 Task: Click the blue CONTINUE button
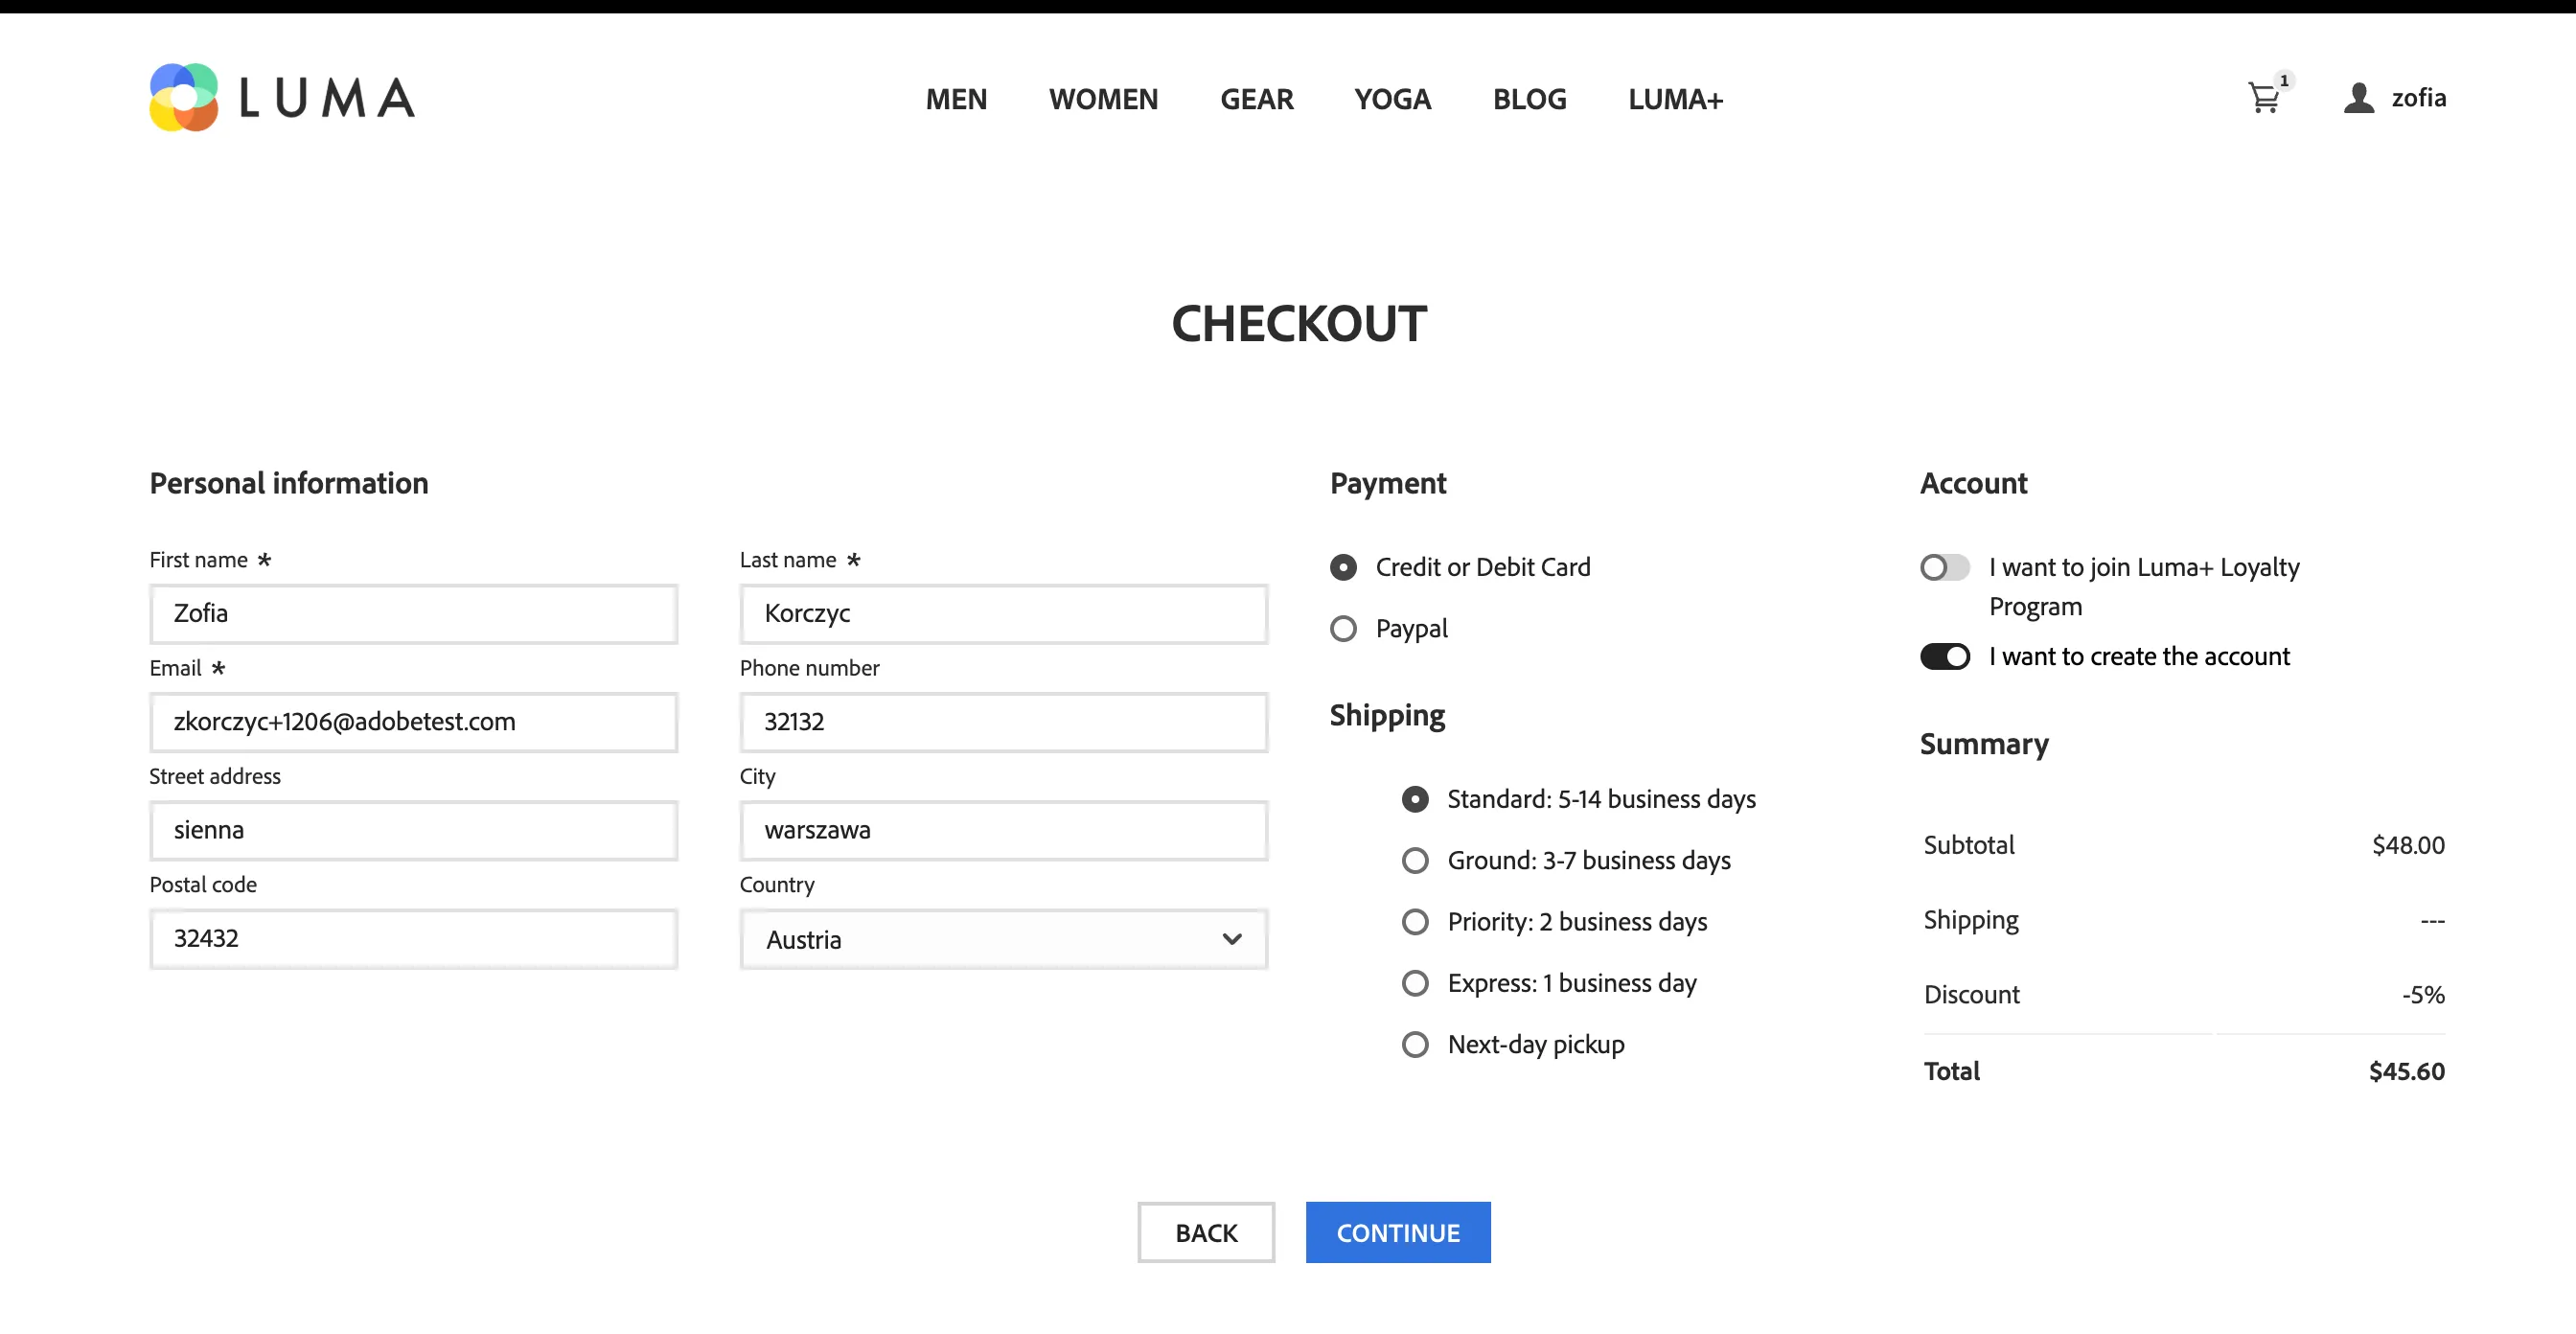pos(1398,1232)
